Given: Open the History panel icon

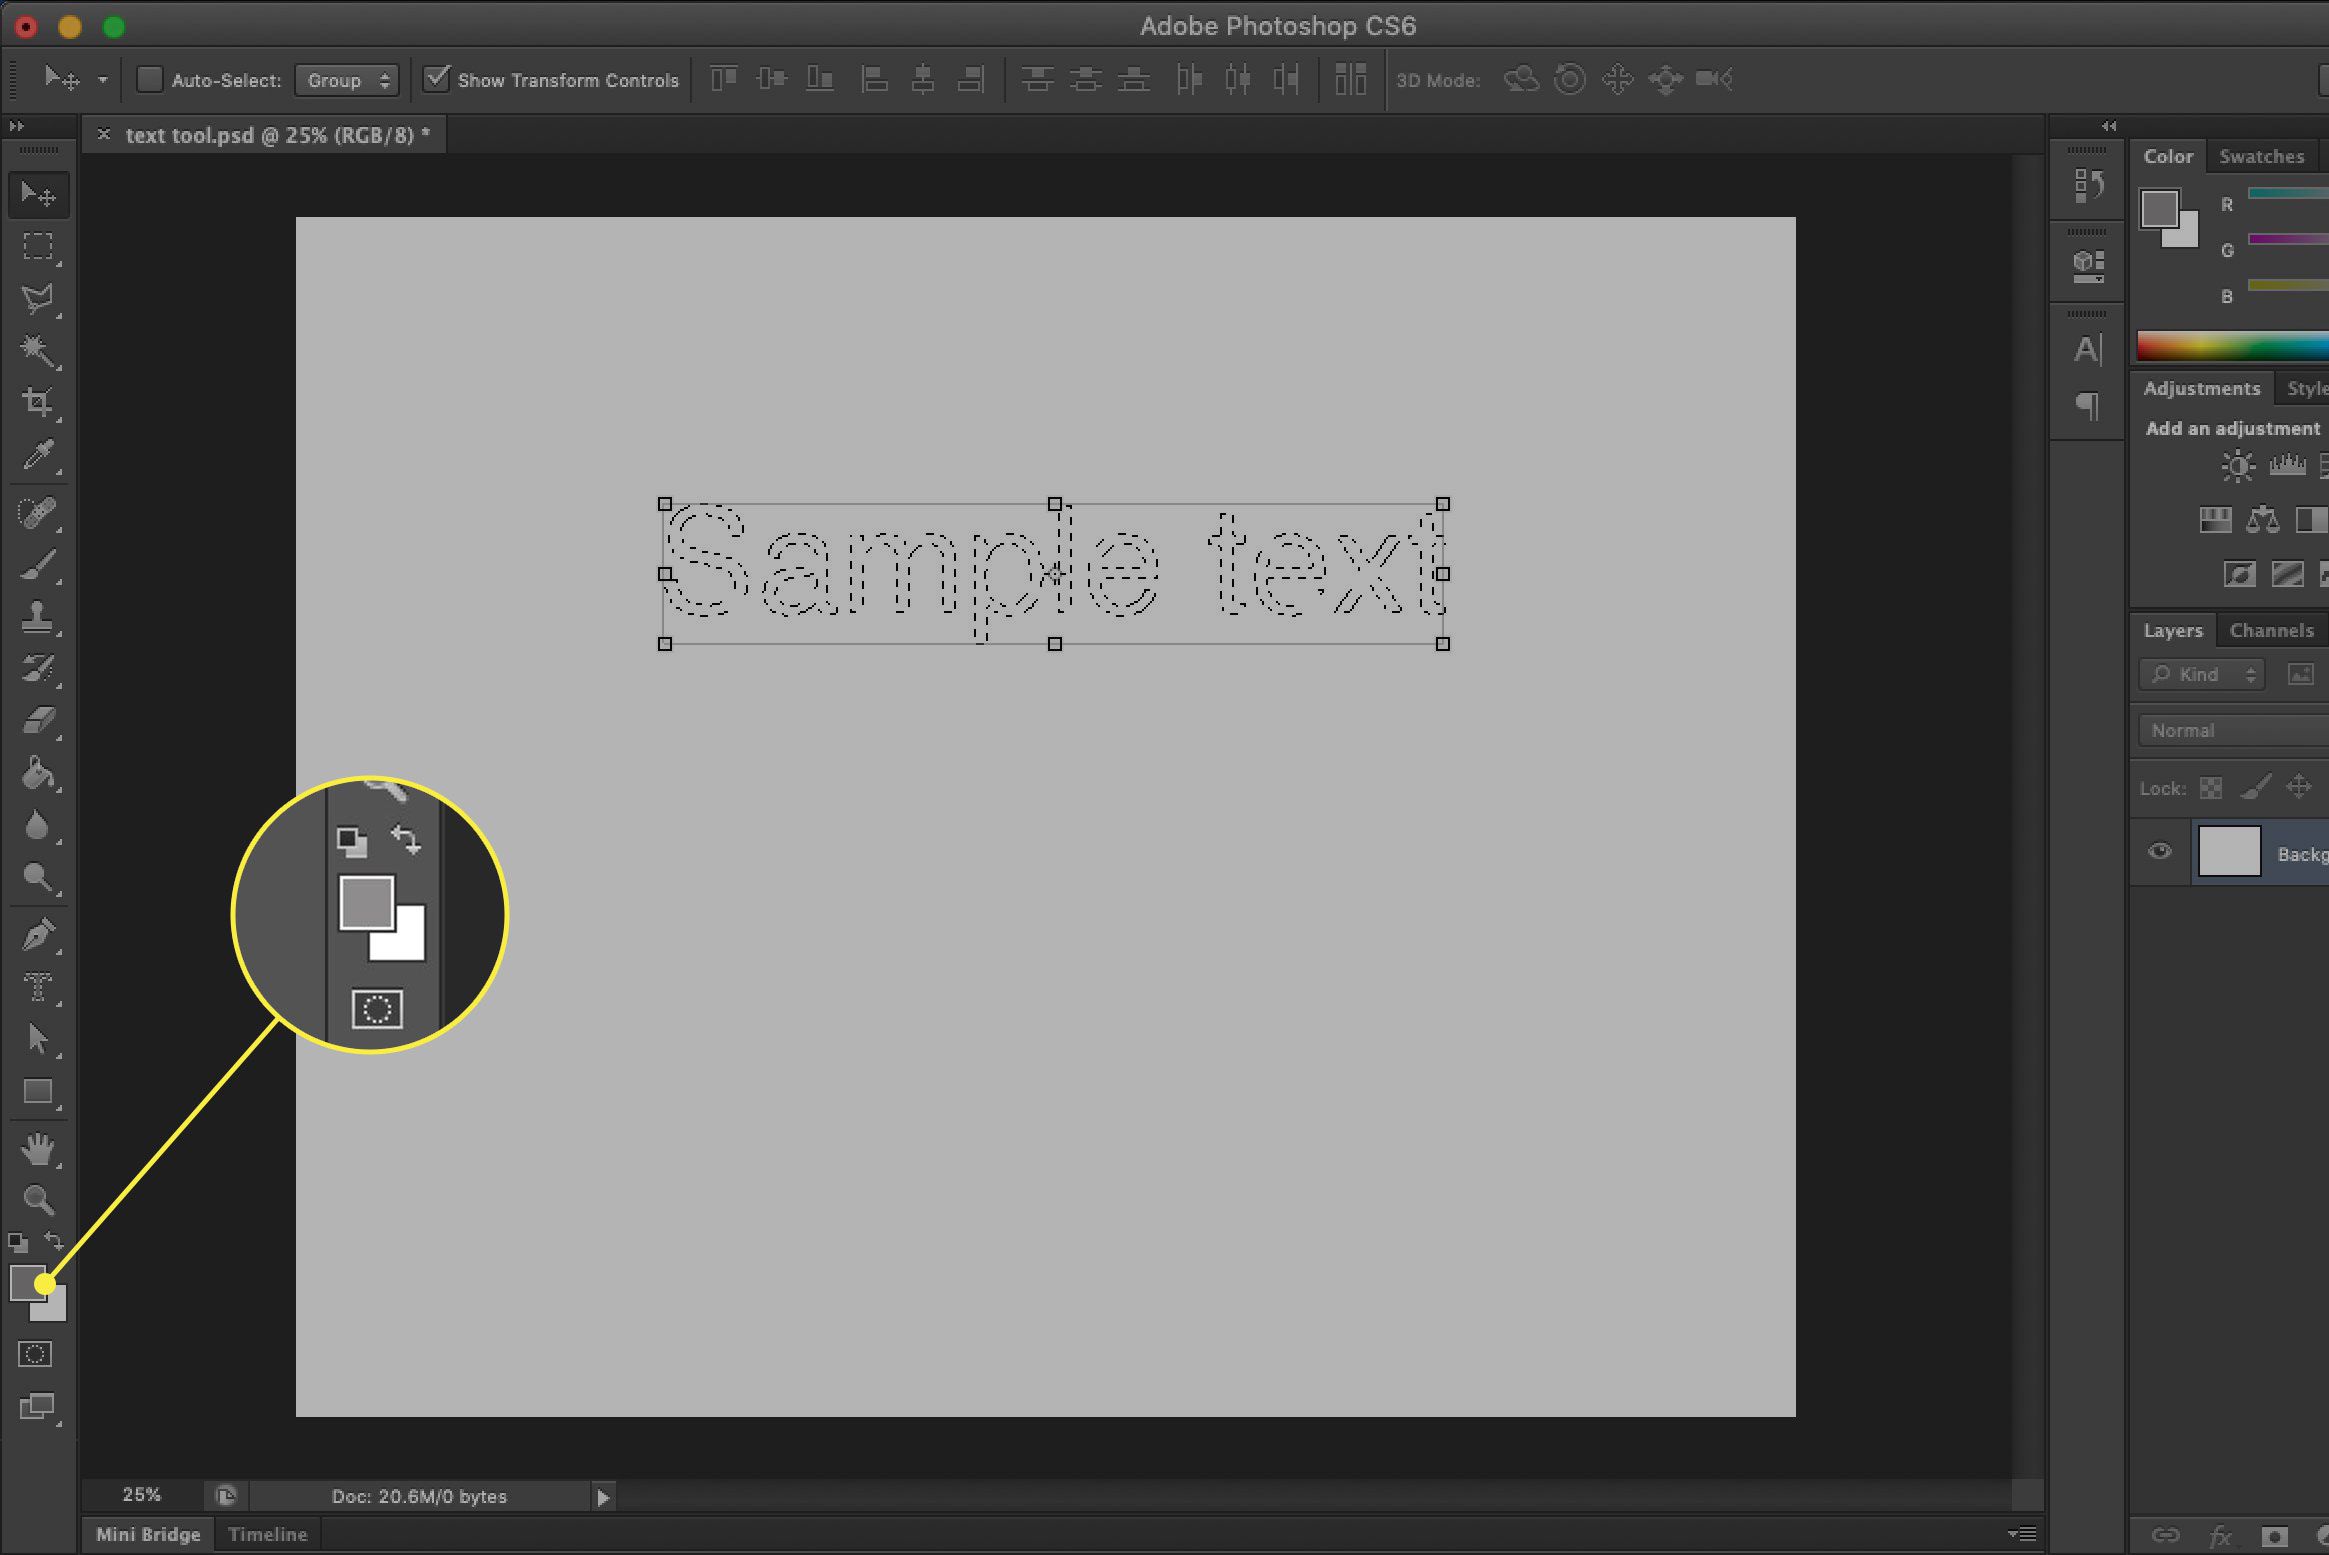Looking at the screenshot, I should tap(2088, 186).
